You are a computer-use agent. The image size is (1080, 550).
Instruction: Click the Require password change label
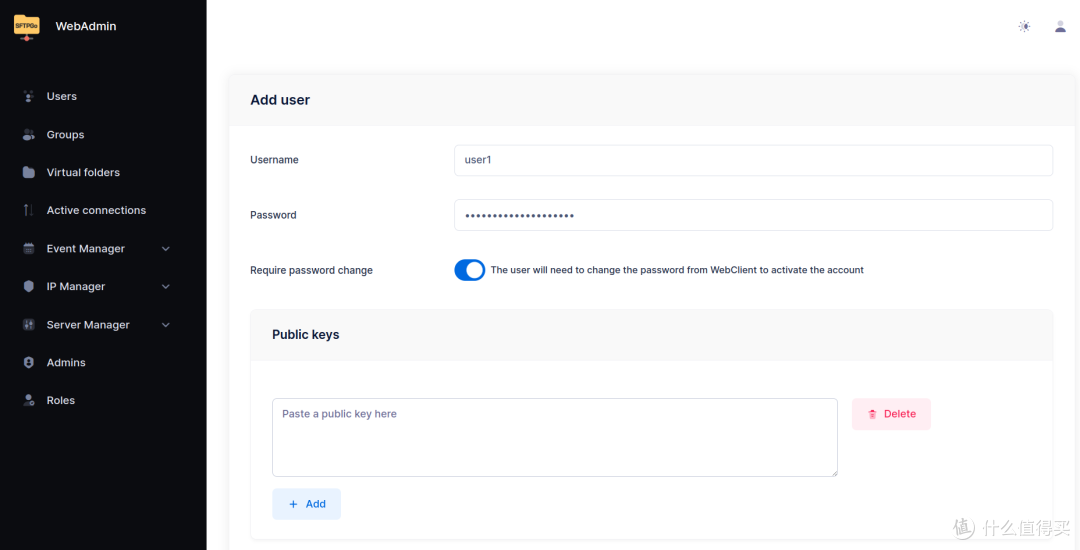tap(311, 271)
